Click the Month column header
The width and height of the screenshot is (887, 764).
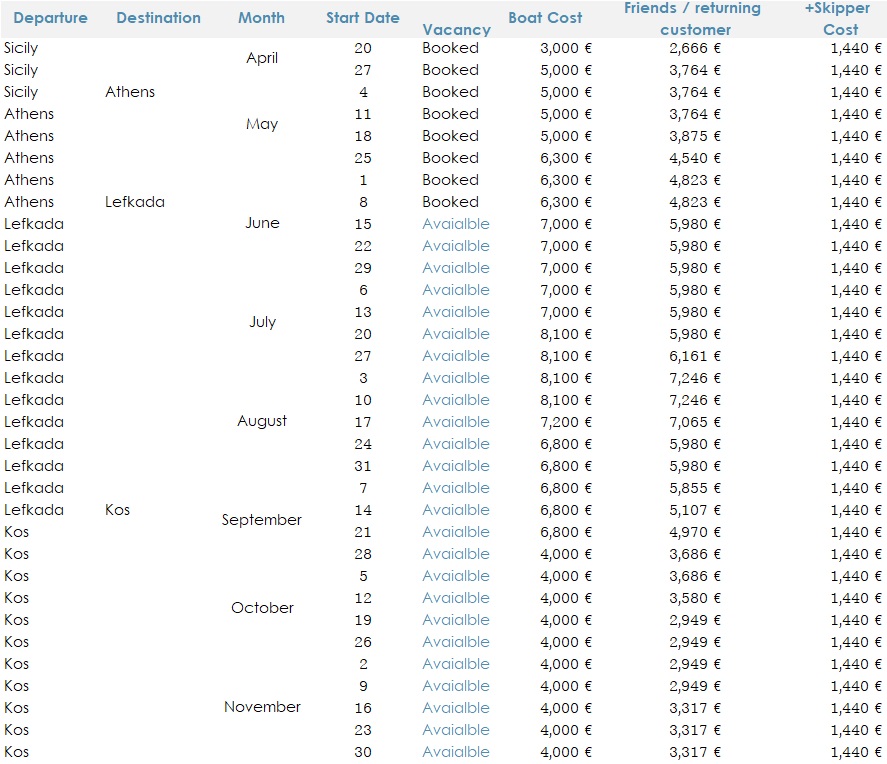tap(261, 18)
